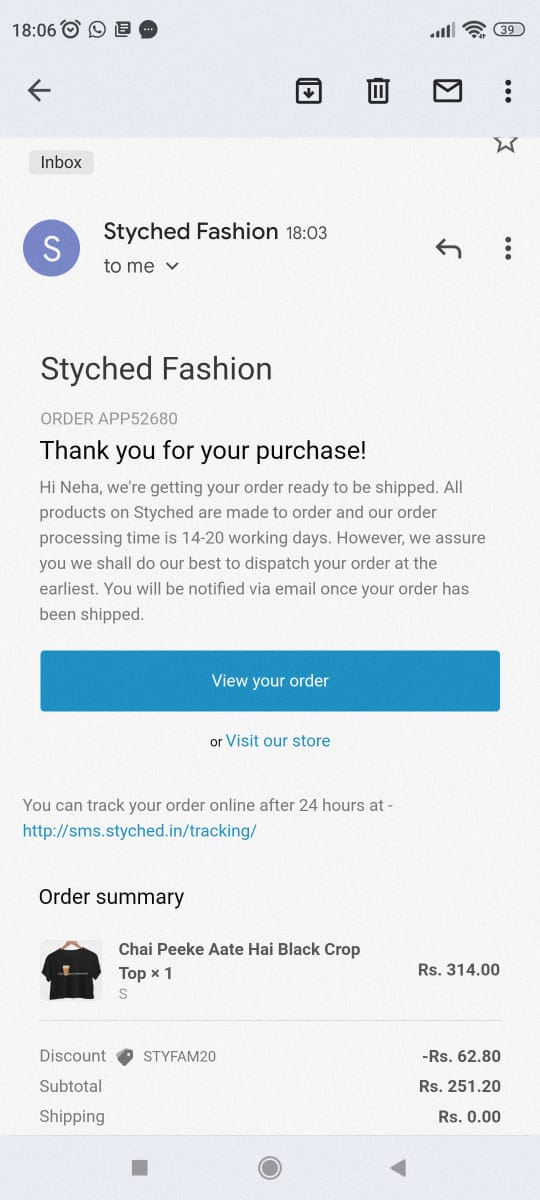
Task: Archive this email
Action: click(308, 91)
